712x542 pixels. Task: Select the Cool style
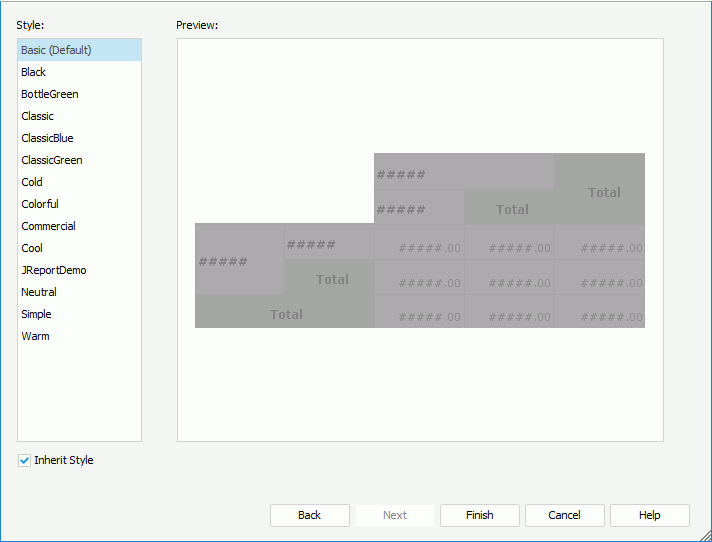coord(32,248)
